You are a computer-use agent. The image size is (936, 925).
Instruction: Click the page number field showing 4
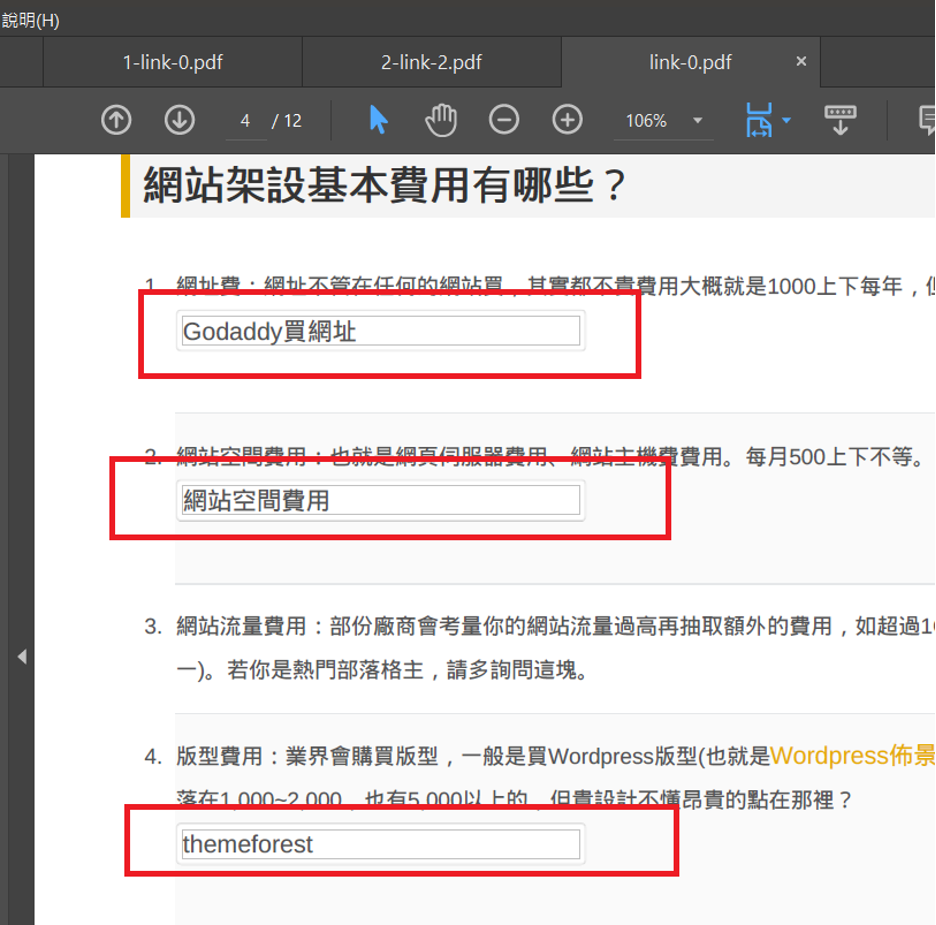pos(245,121)
